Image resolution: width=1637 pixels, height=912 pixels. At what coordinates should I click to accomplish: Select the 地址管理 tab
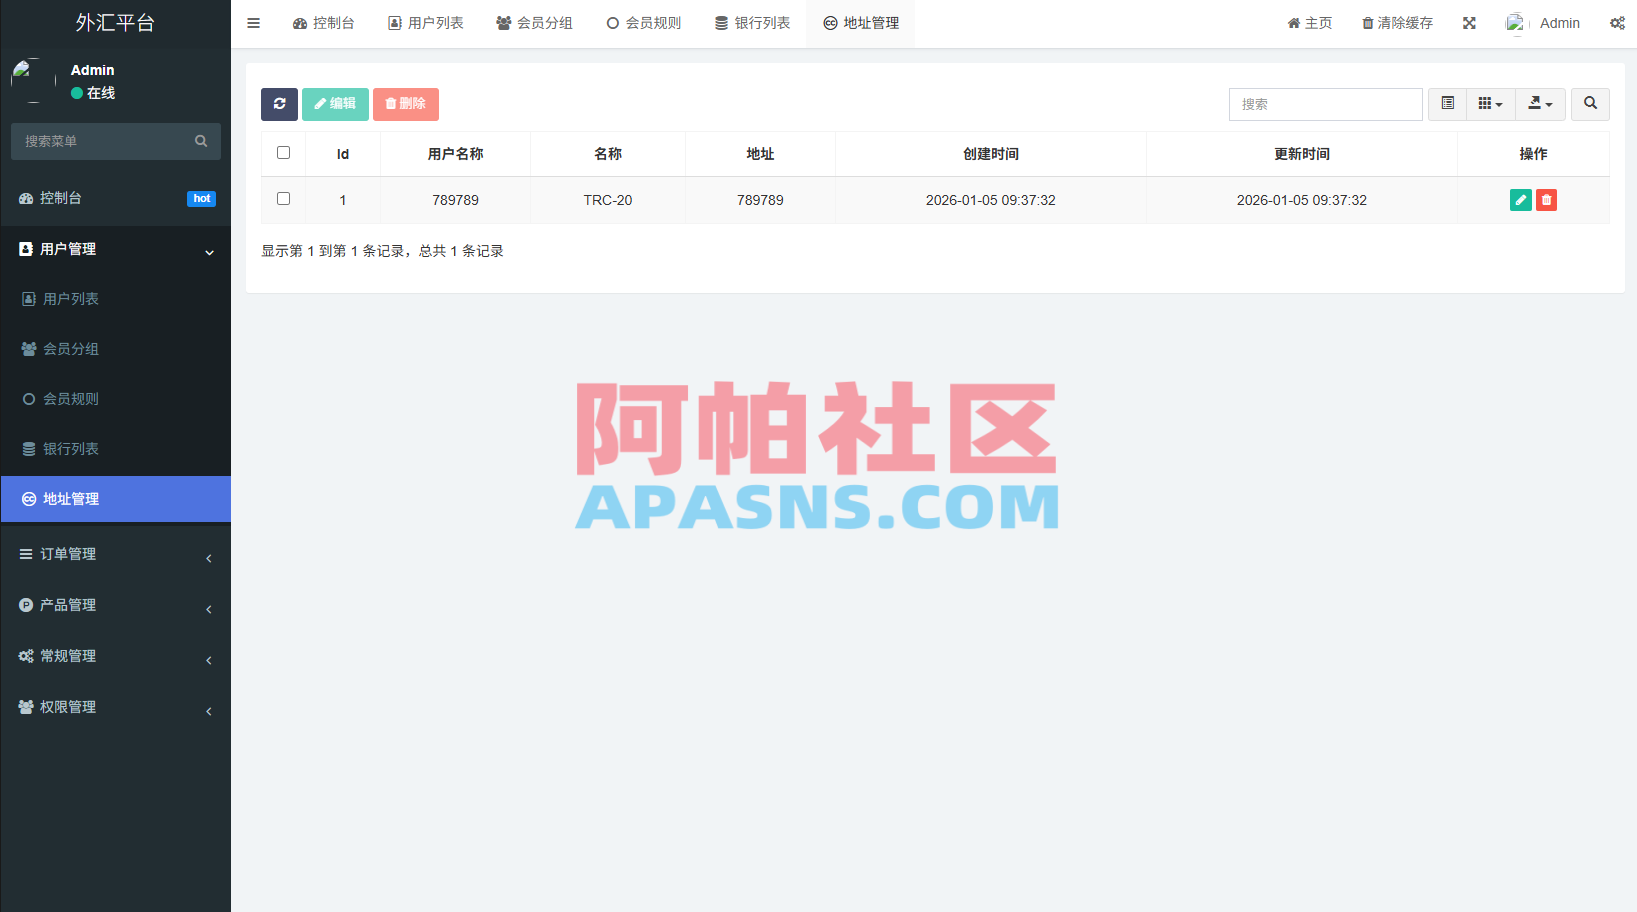(861, 23)
